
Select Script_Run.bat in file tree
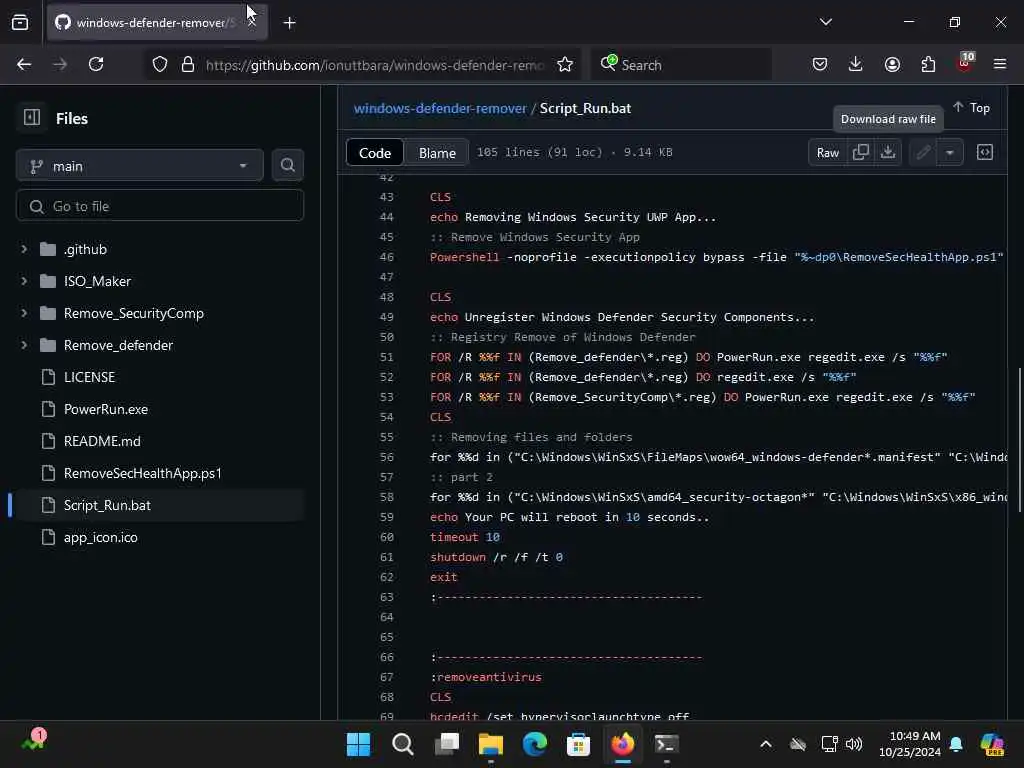pos(107,505)
